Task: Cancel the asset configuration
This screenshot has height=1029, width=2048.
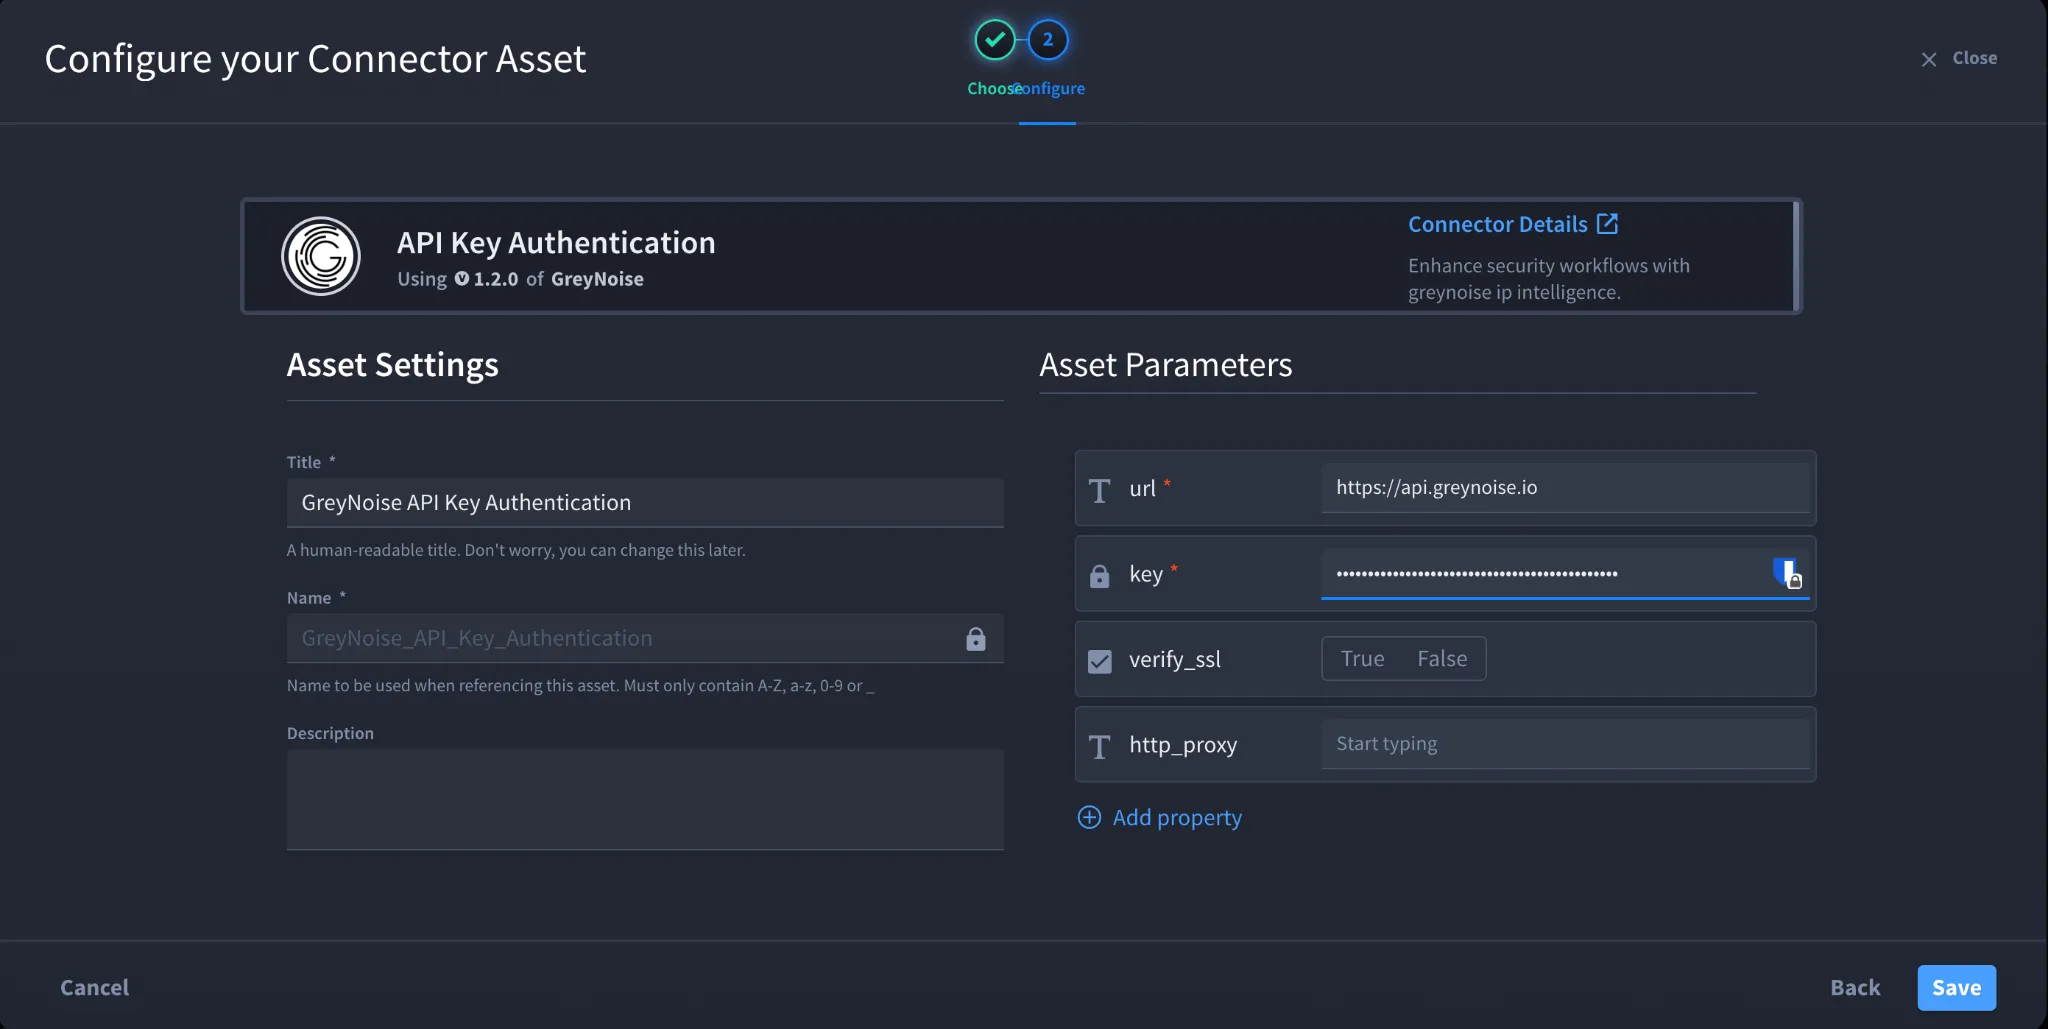Action: tap(94, 987)
